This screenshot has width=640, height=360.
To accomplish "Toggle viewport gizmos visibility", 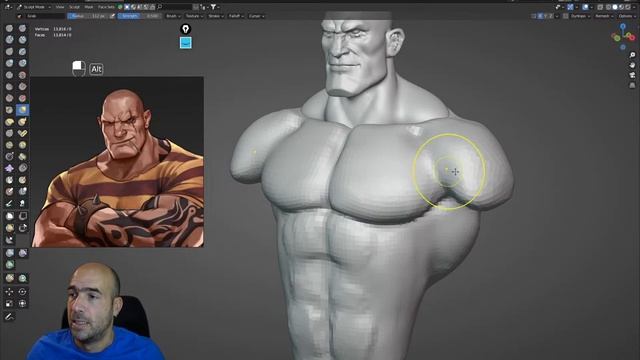I will [x=571, y=7].
